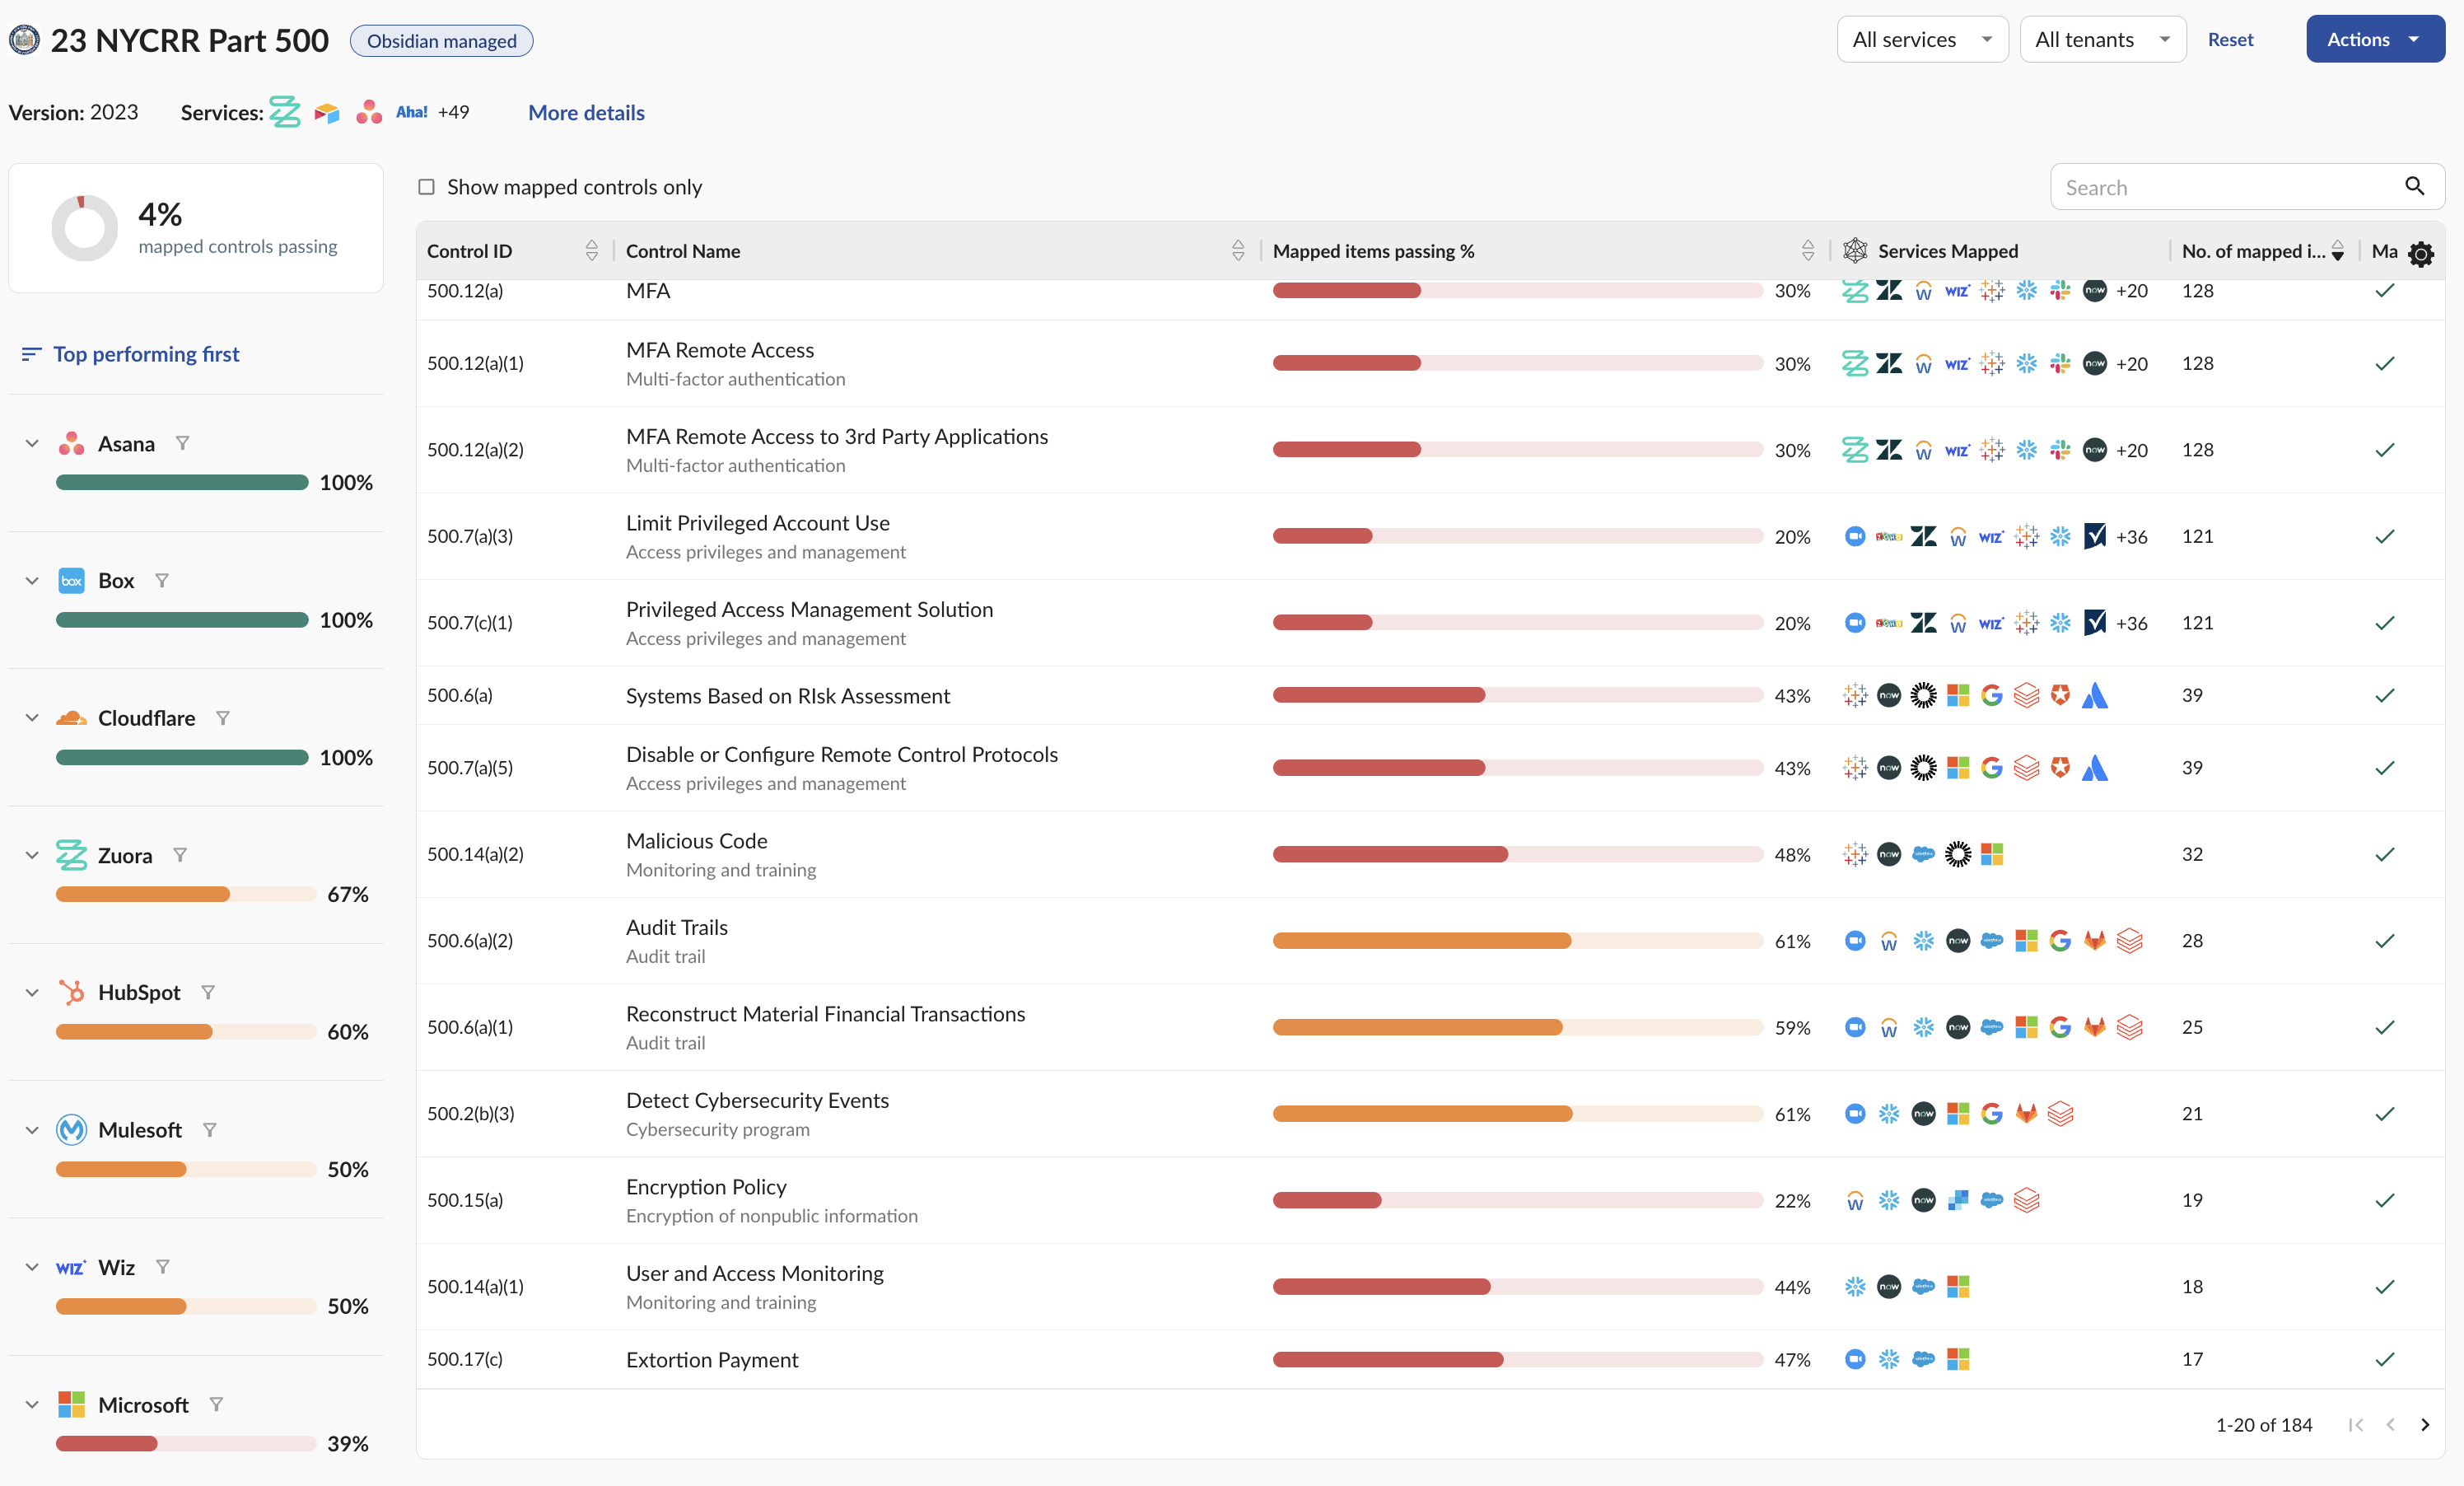The width and height of the screenshot is (2464, 1486).
Task: Filter by Asana using funnel icon
Action: click(182, 443)
